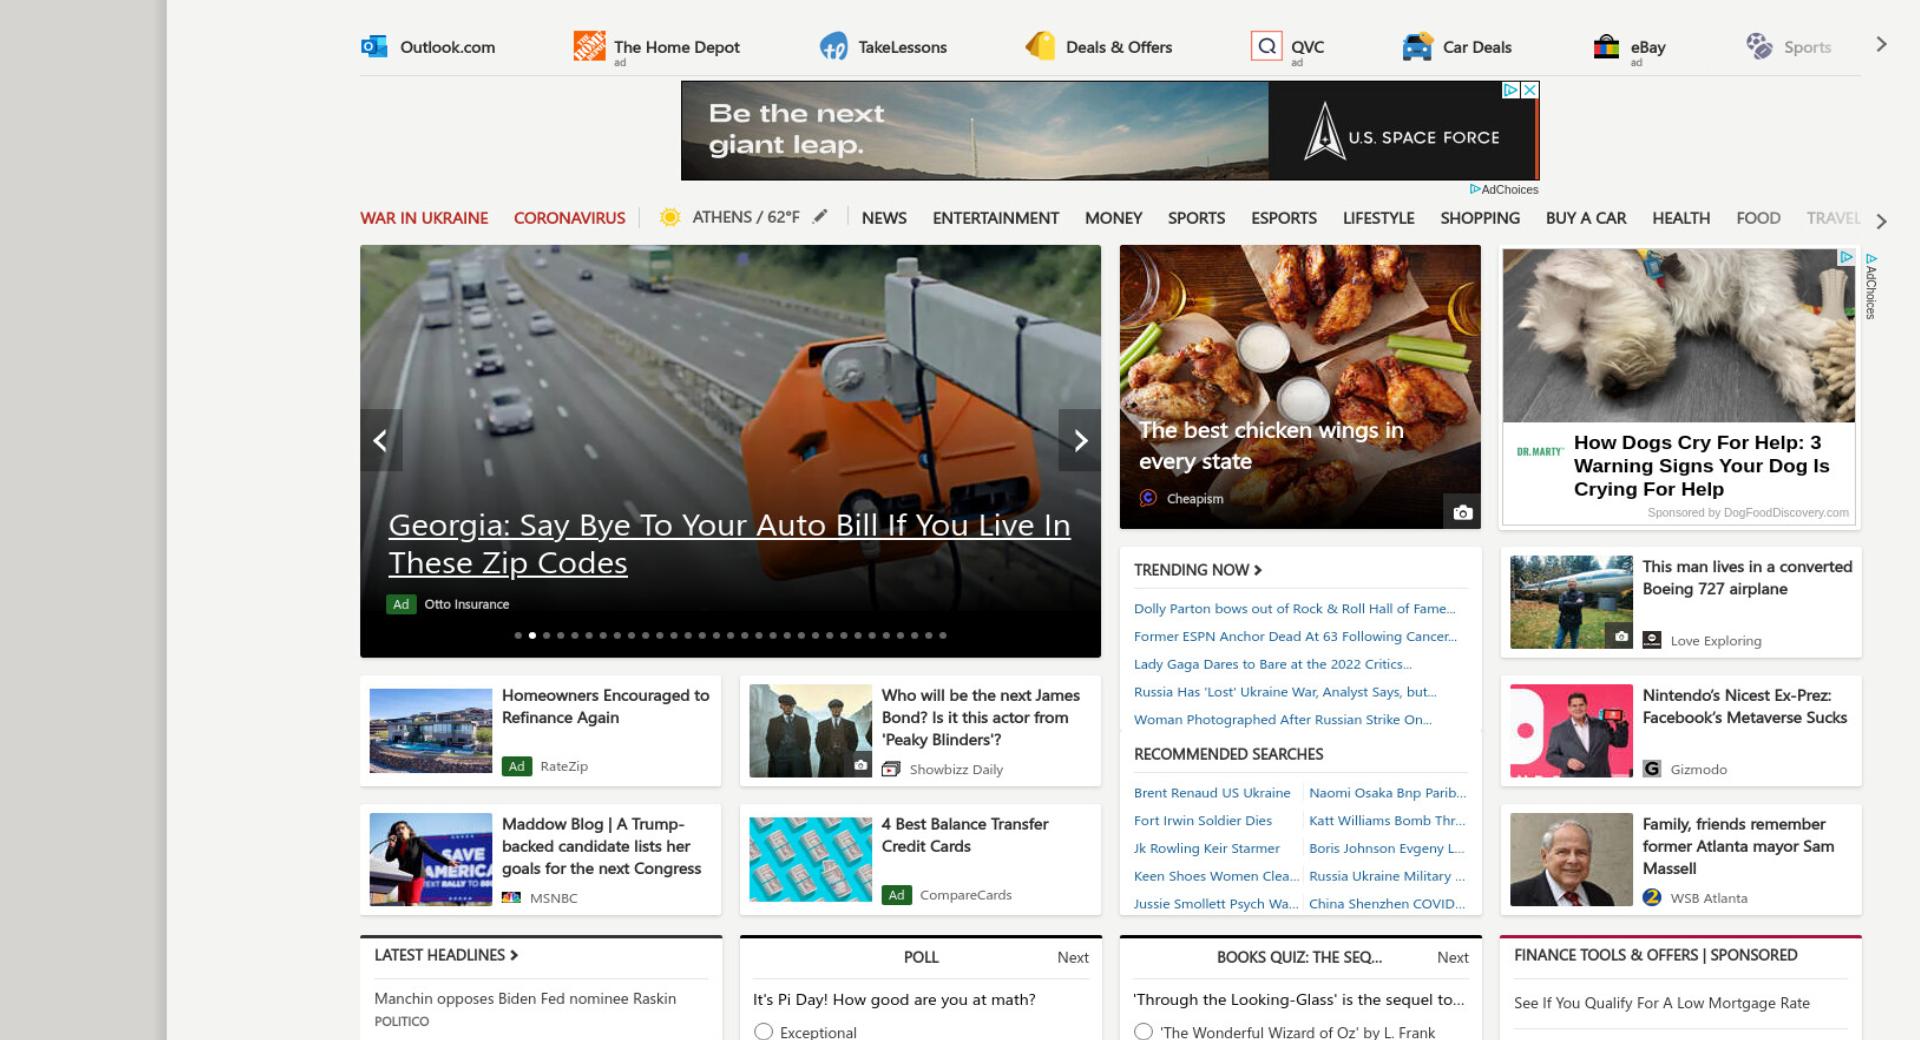The height and width of the screenshot is (1040, 1920).
Task: Click the Gizmodo G source icon
Action: coord(1652,769)
